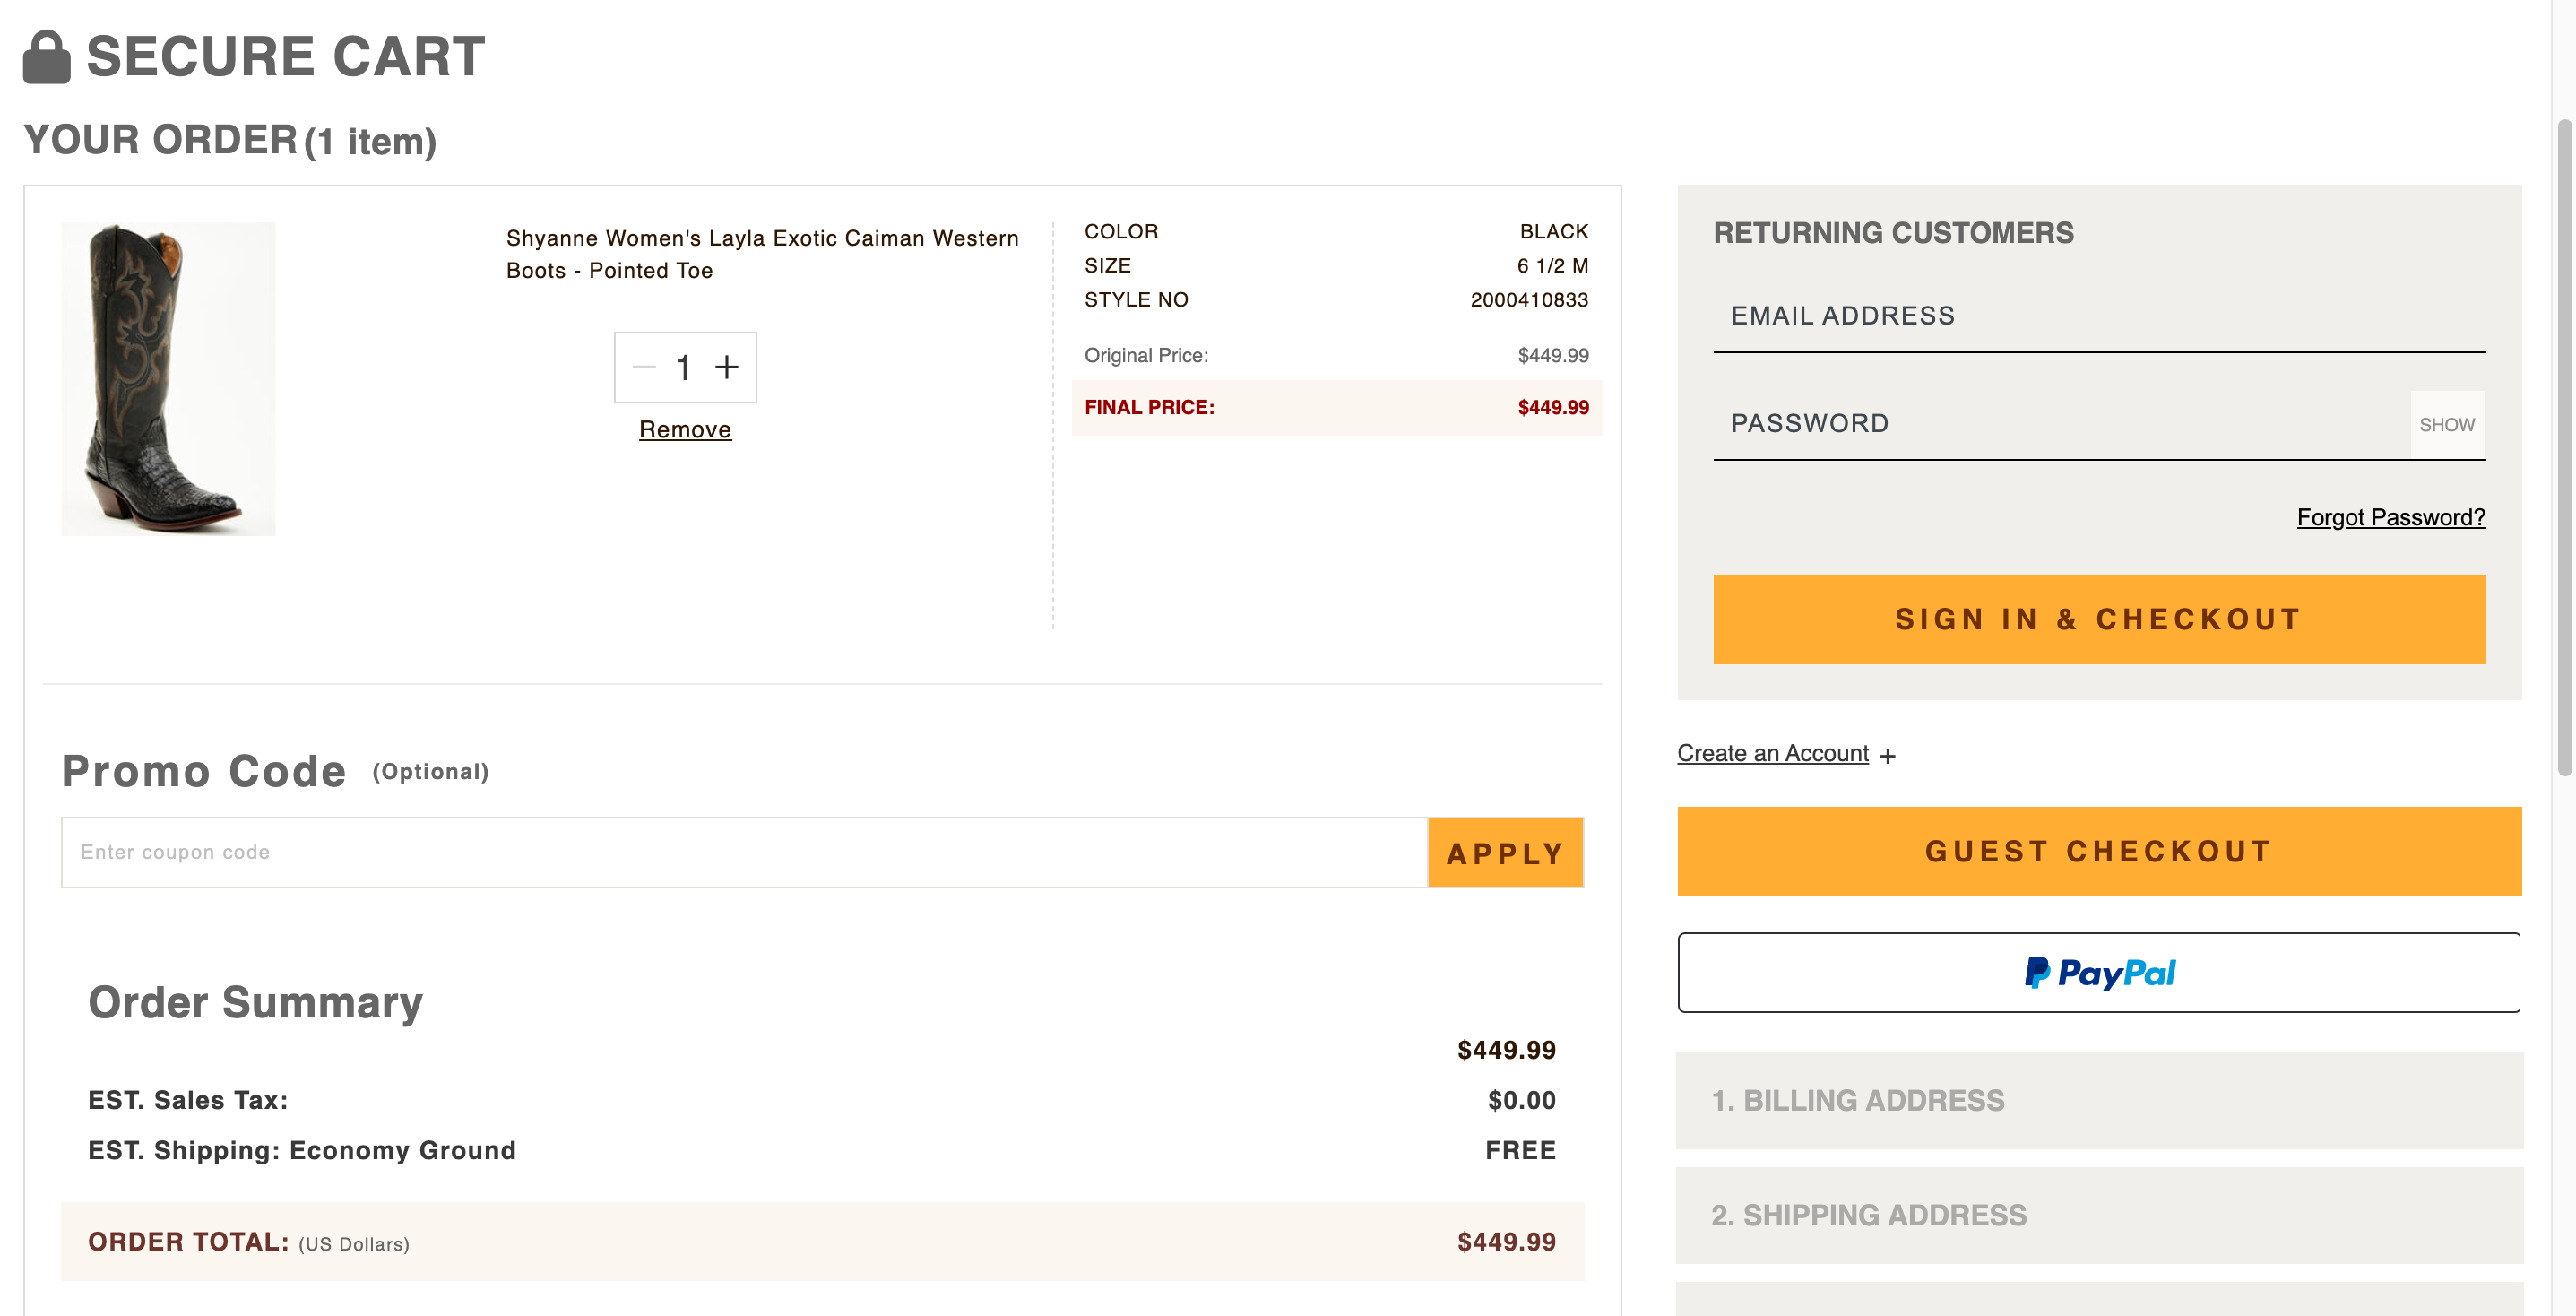Pay with the PayPal button

pos(2099,972)
